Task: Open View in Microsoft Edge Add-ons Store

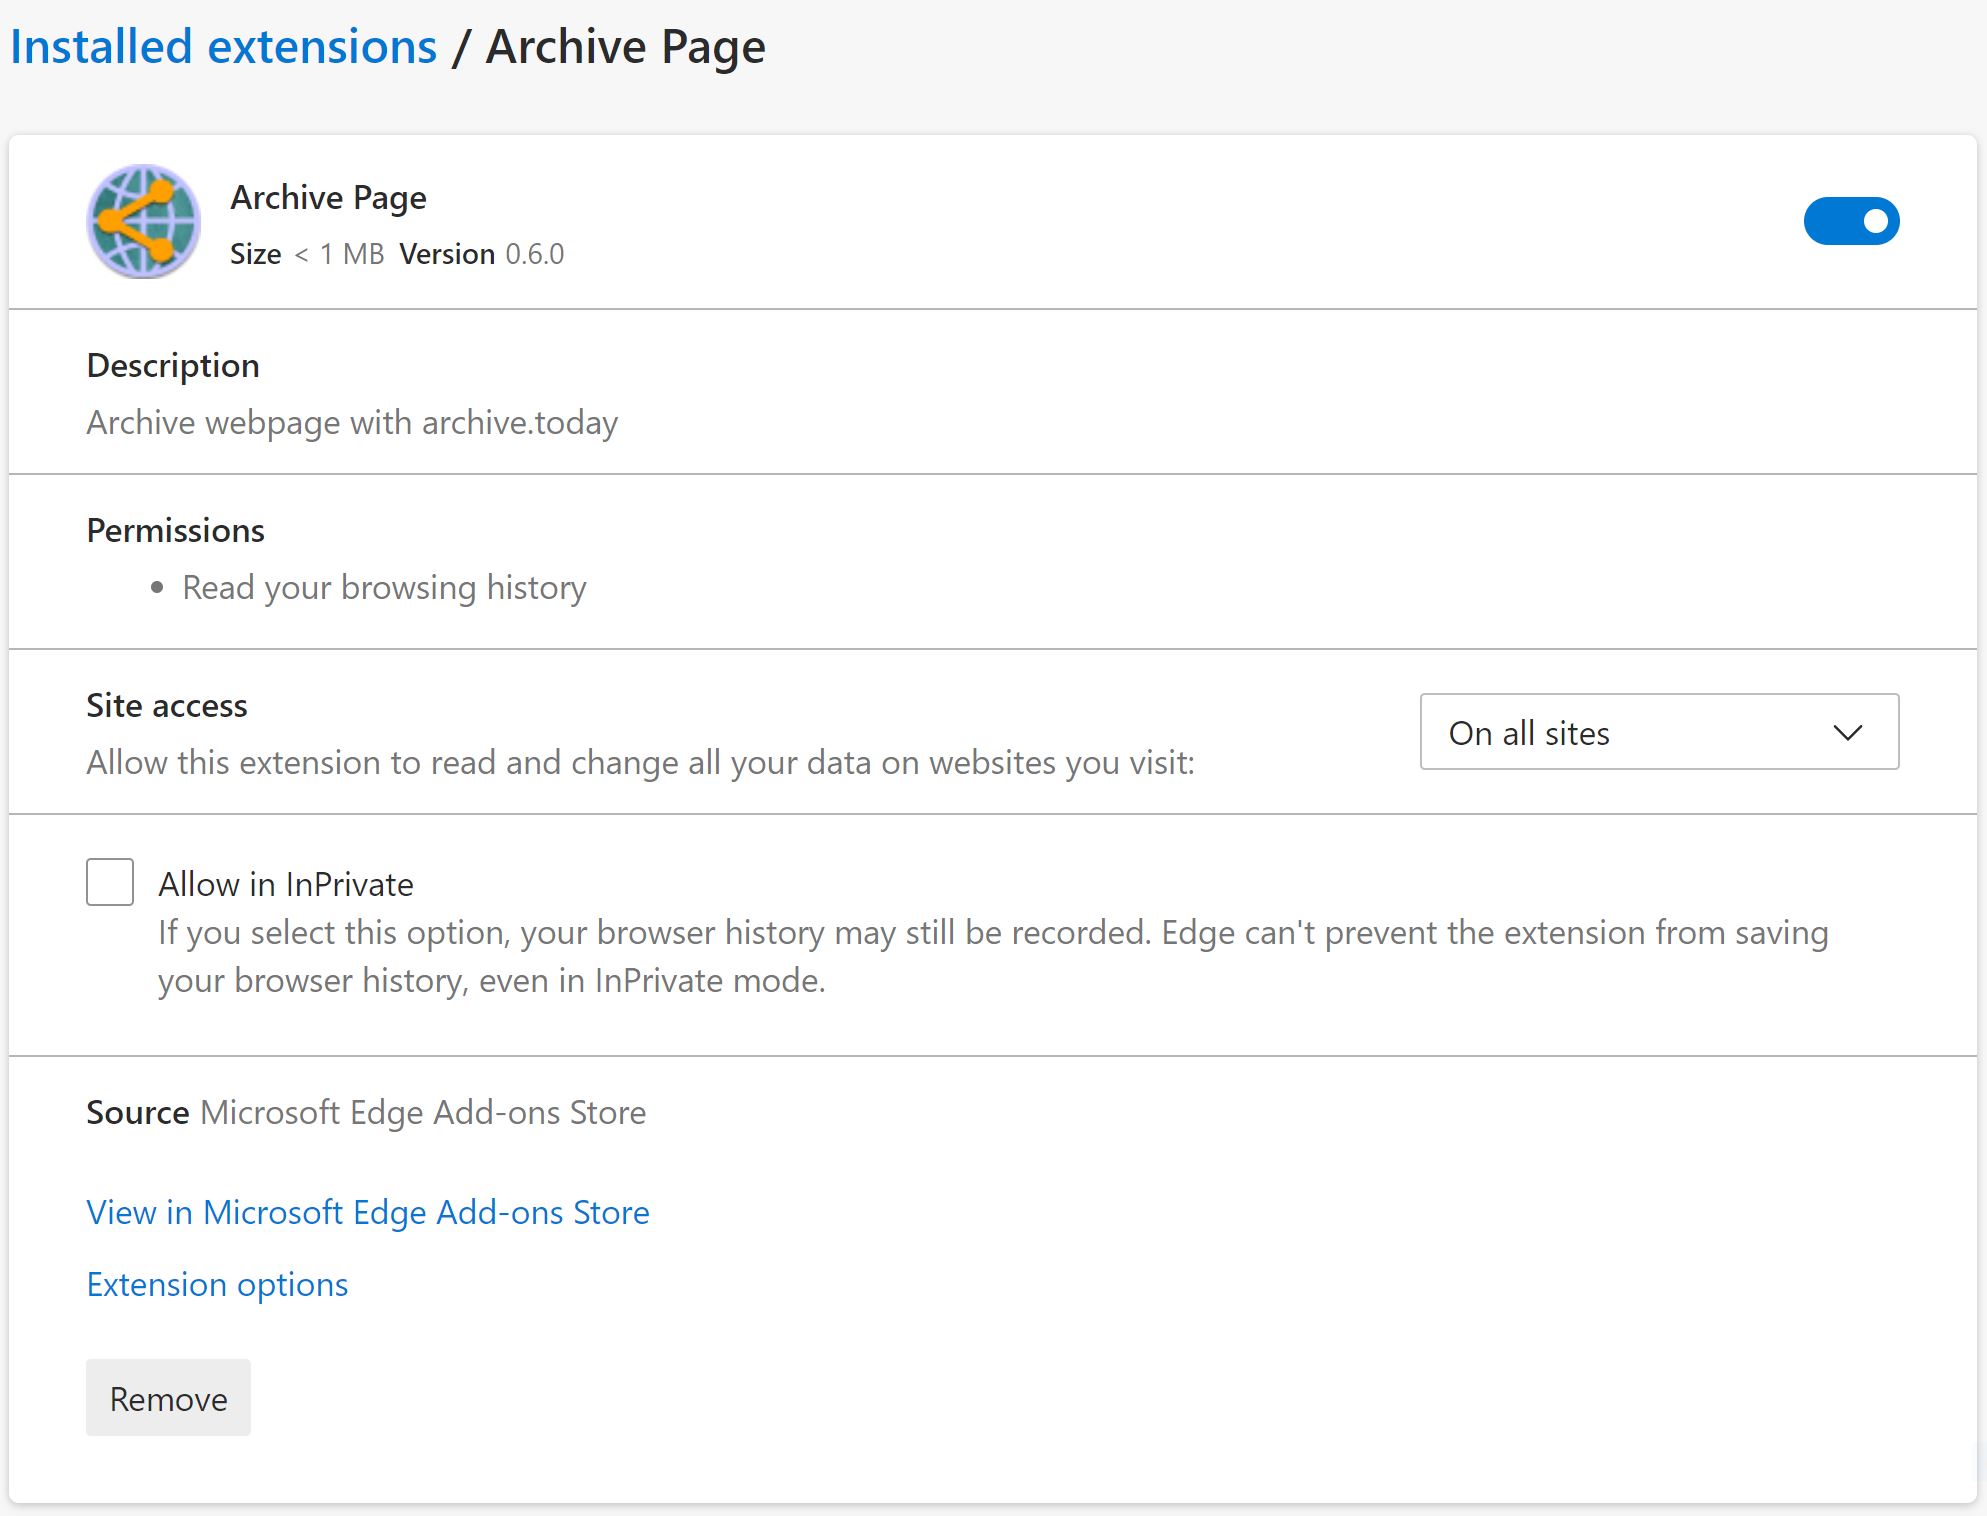Action: pyautogui.click(x=368, y=1212)
